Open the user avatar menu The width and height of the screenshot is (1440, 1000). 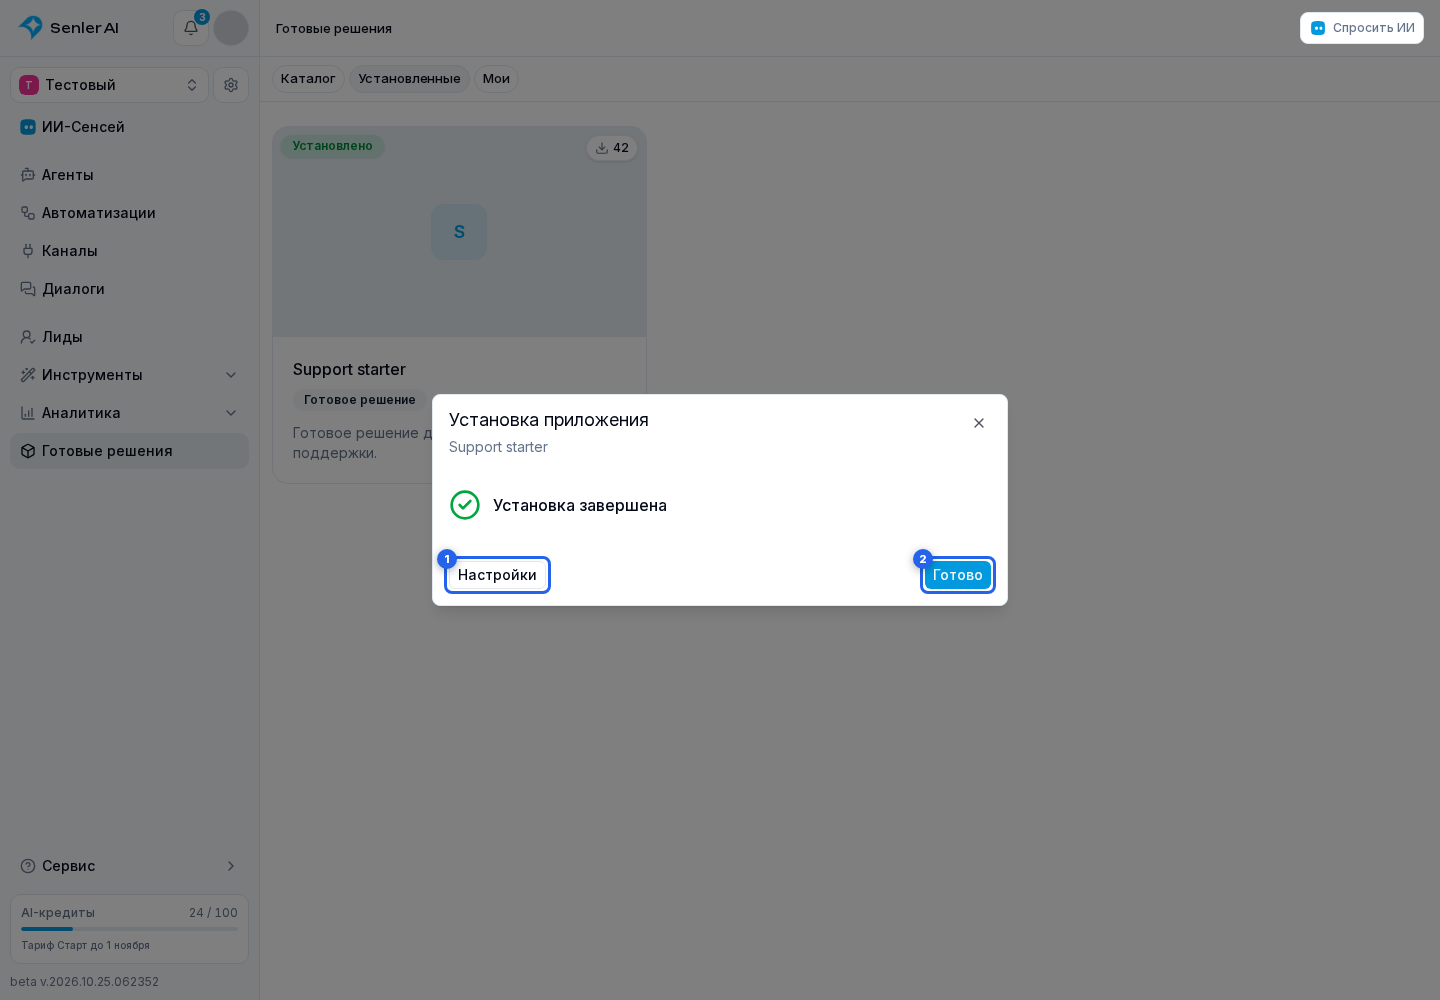click(231, 28)
